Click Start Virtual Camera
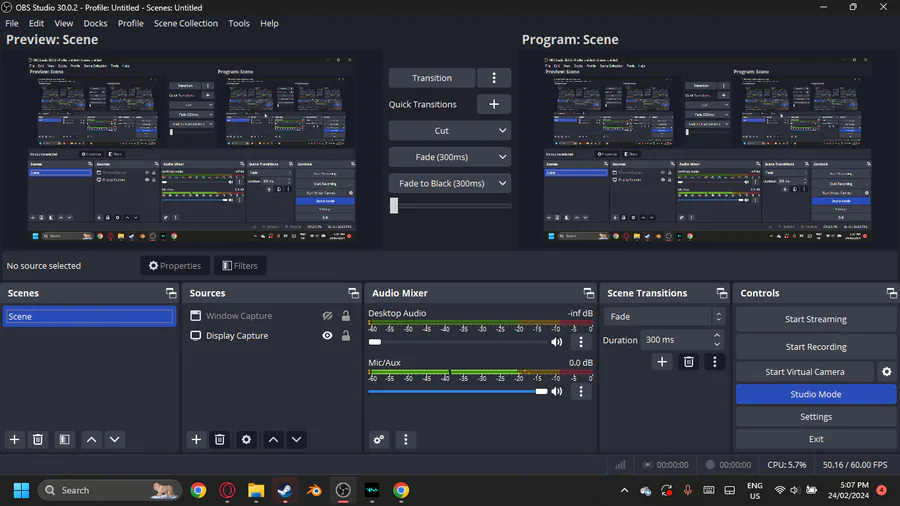The width and height of the screenshot is (900, 506). tap(805, 372)
